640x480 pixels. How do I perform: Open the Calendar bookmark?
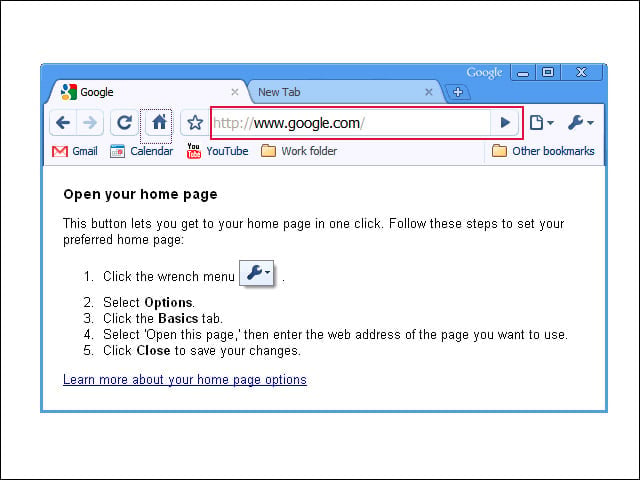point(141,151)
